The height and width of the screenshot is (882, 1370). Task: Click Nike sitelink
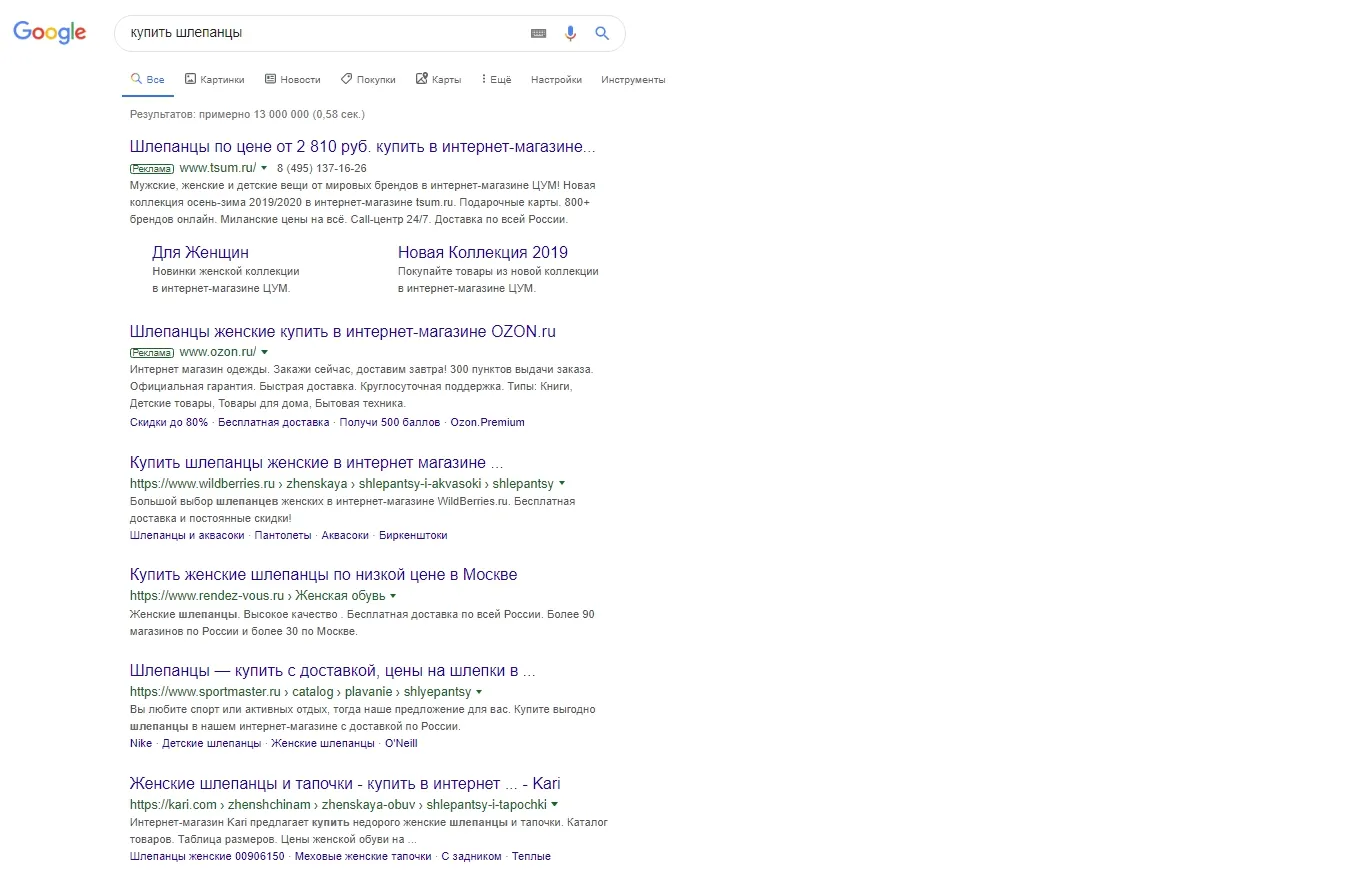click(x=141, y=743)
